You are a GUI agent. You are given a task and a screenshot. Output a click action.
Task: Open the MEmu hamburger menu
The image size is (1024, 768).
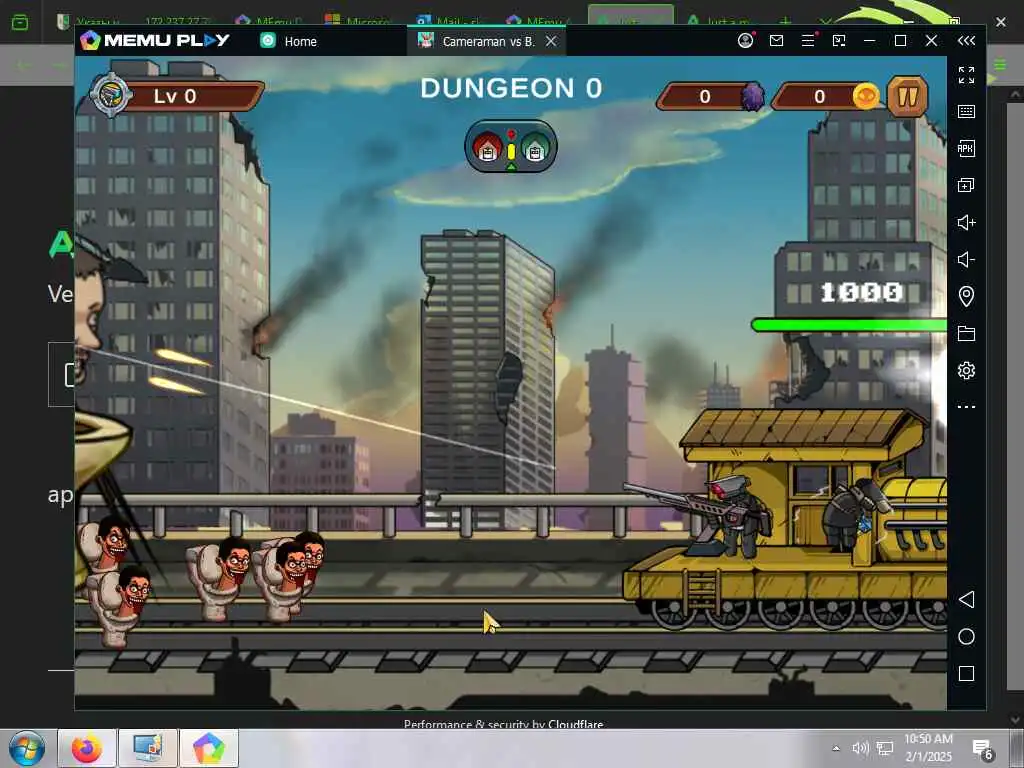[x=808, y=40]
